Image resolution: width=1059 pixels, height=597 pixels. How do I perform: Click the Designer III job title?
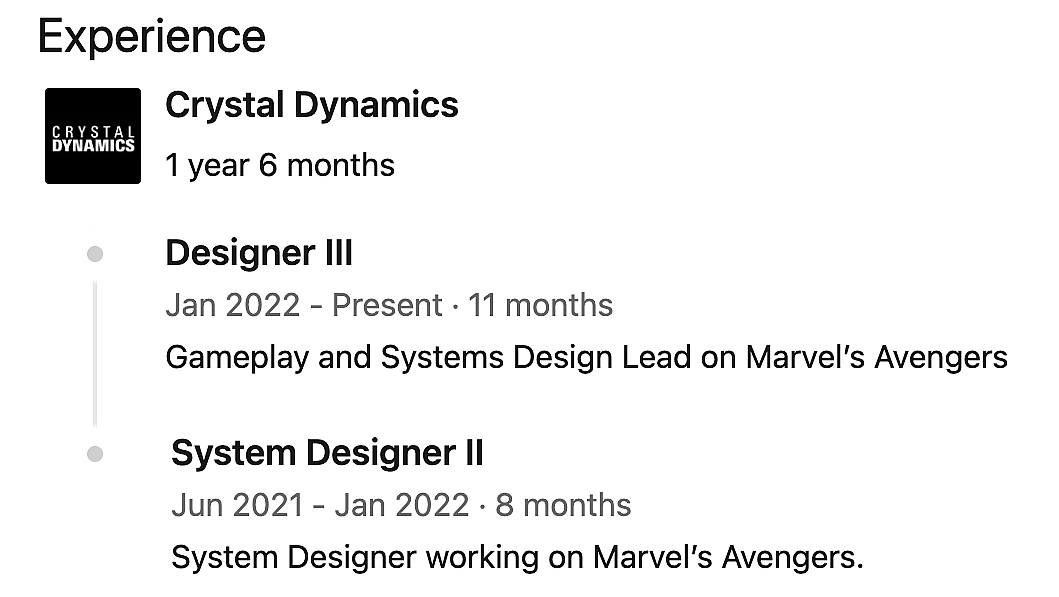tap(258, 254)
